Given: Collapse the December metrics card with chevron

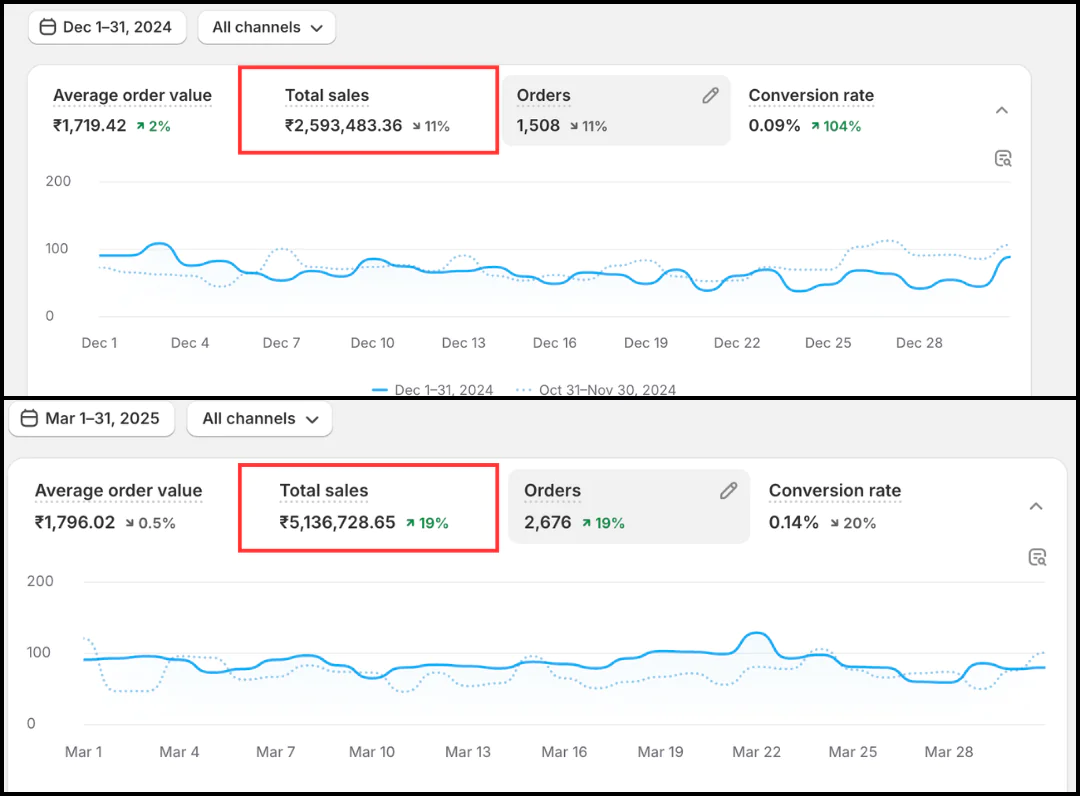Looking at the screenshot, I should [x=1002, y=110].
